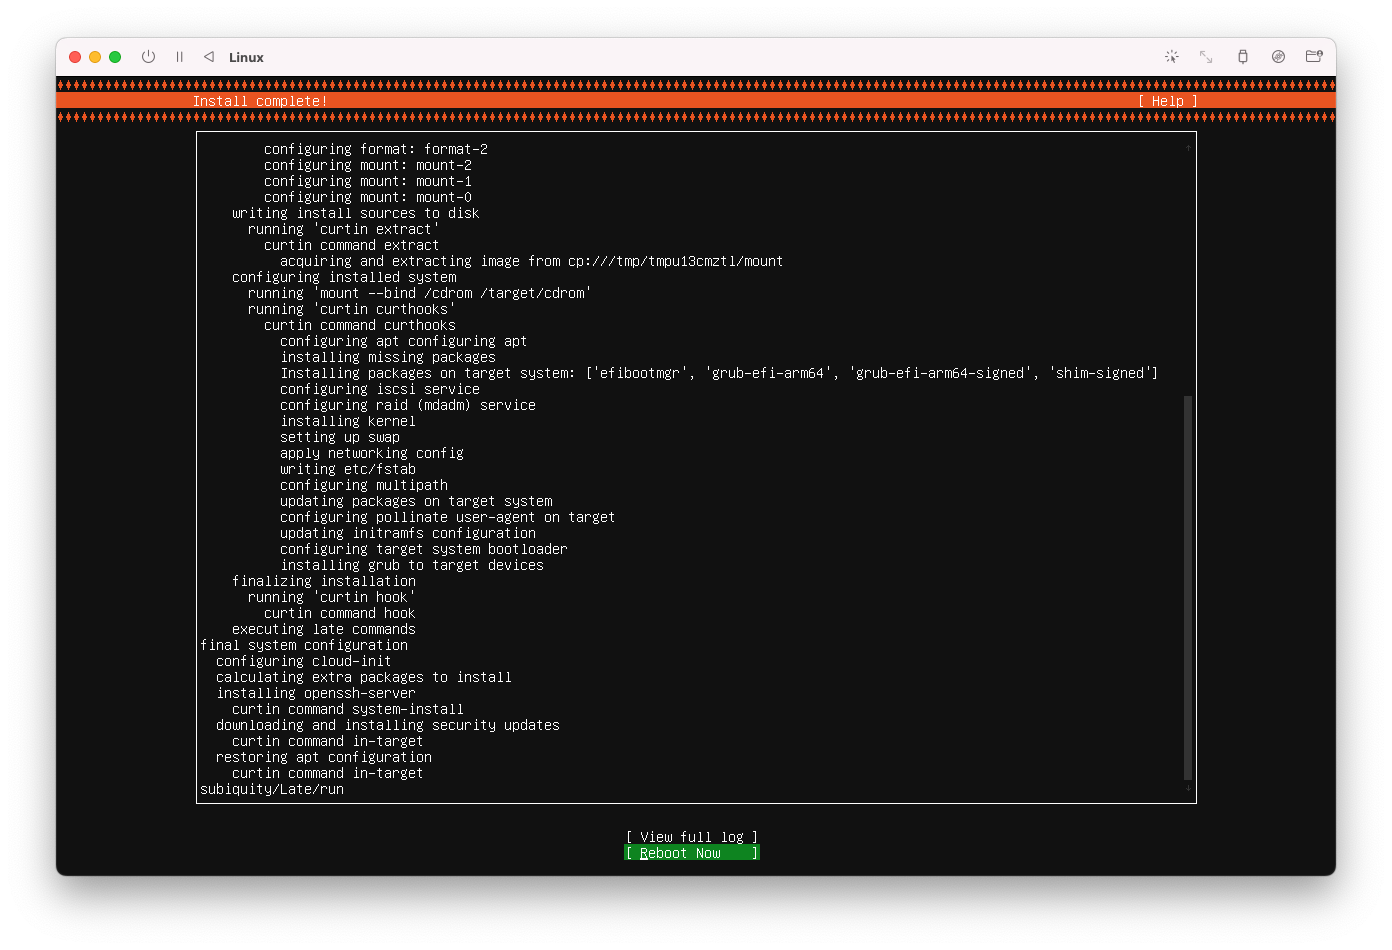Click the power icon to shut down VM
The width and height of the screenshot is (1392, 950).
tap(148, 57)
